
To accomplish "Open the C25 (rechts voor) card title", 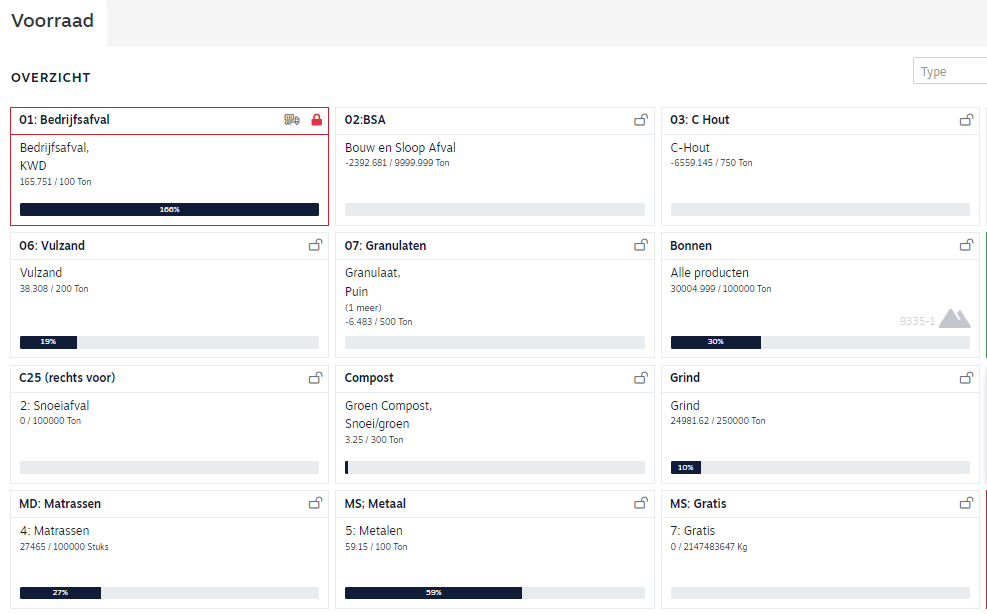I will 67,378.
